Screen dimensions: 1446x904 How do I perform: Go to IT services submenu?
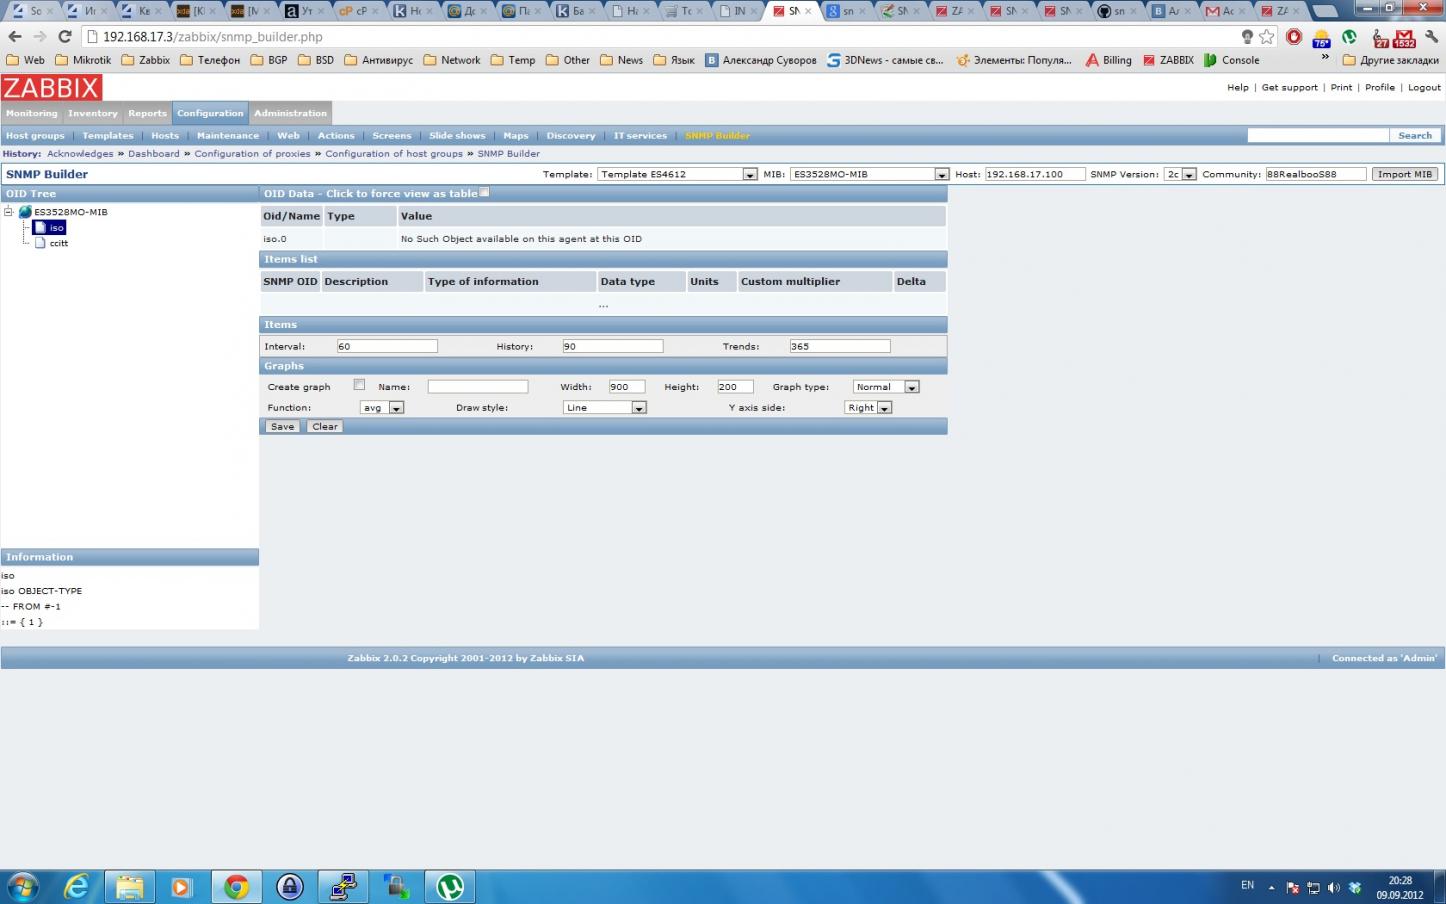(640, 136)
